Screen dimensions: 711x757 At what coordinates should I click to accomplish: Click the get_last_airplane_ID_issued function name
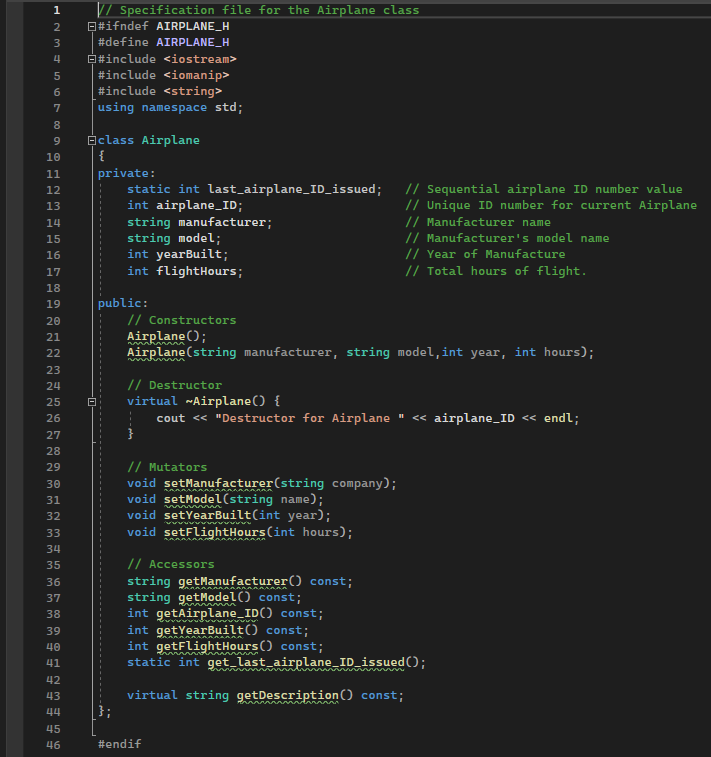(306, 662)
